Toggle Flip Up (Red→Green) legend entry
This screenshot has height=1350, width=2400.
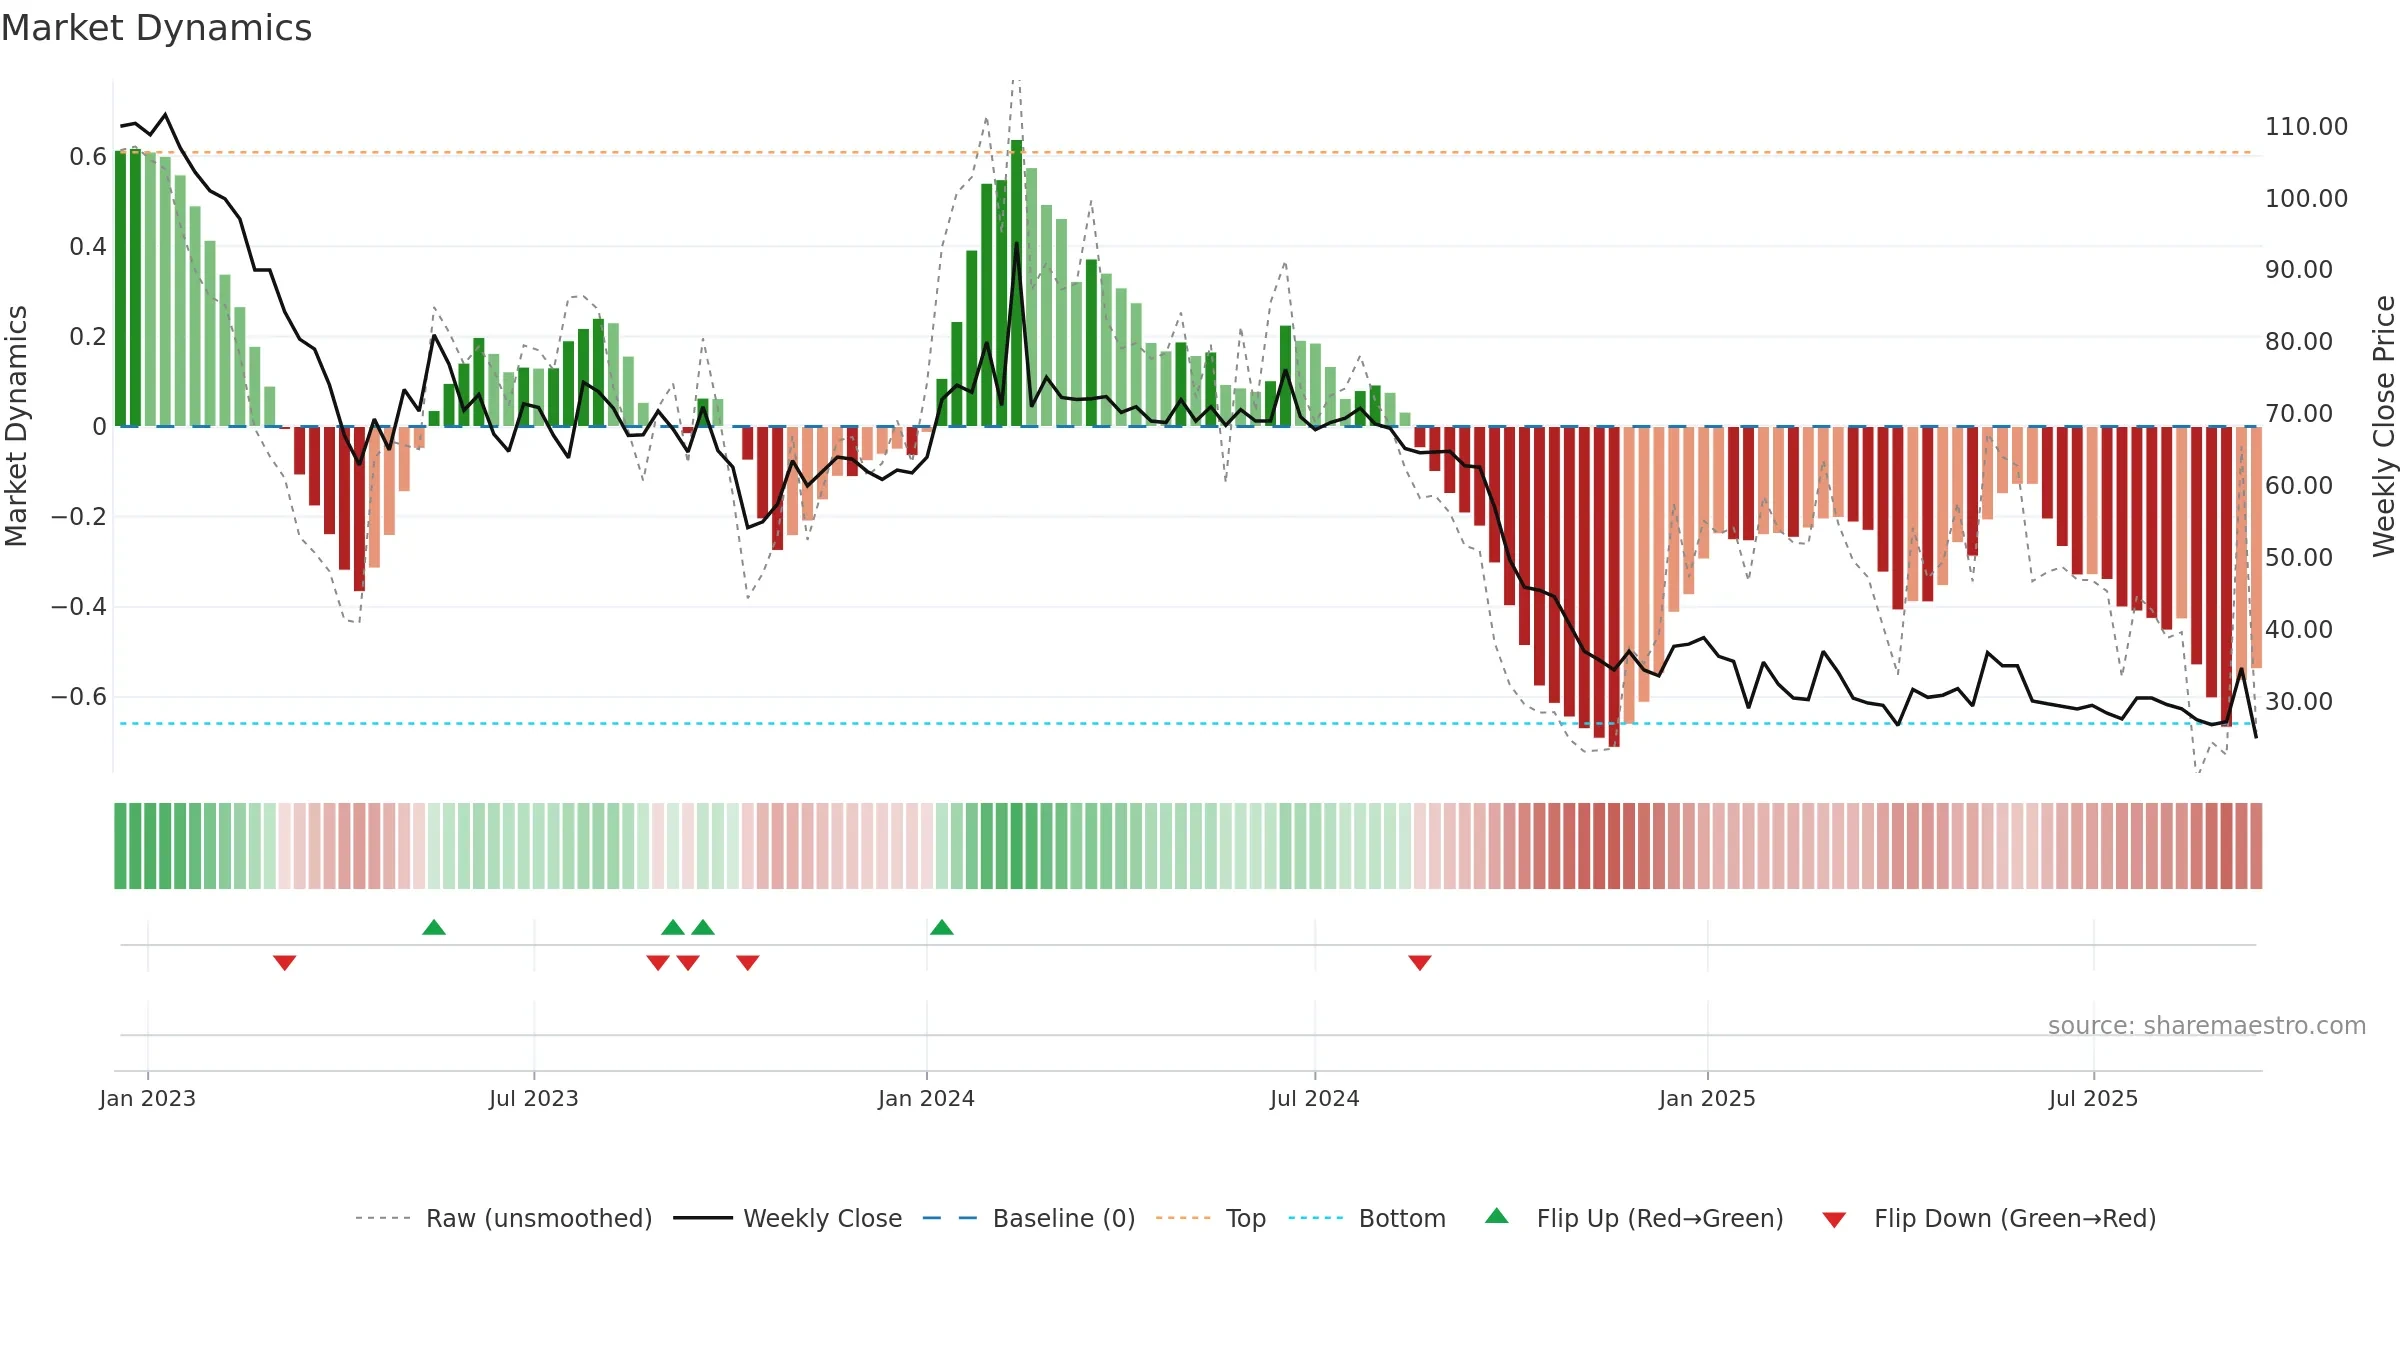1634,1218
